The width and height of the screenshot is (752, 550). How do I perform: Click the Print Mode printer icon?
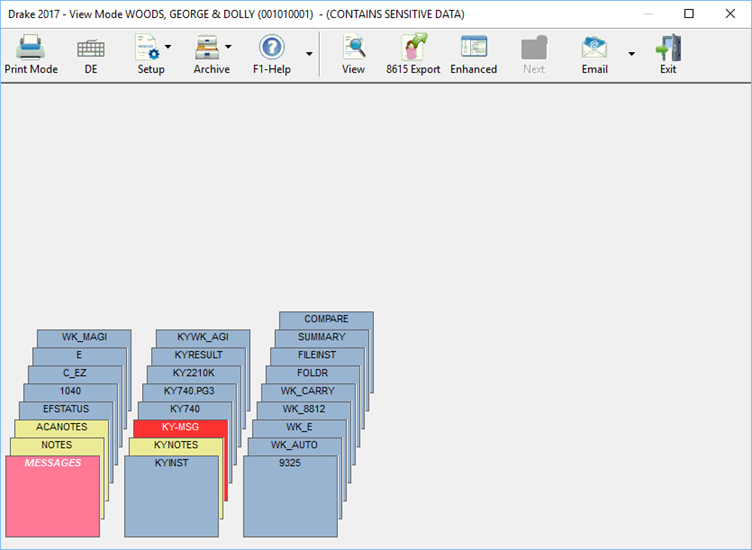30,48
